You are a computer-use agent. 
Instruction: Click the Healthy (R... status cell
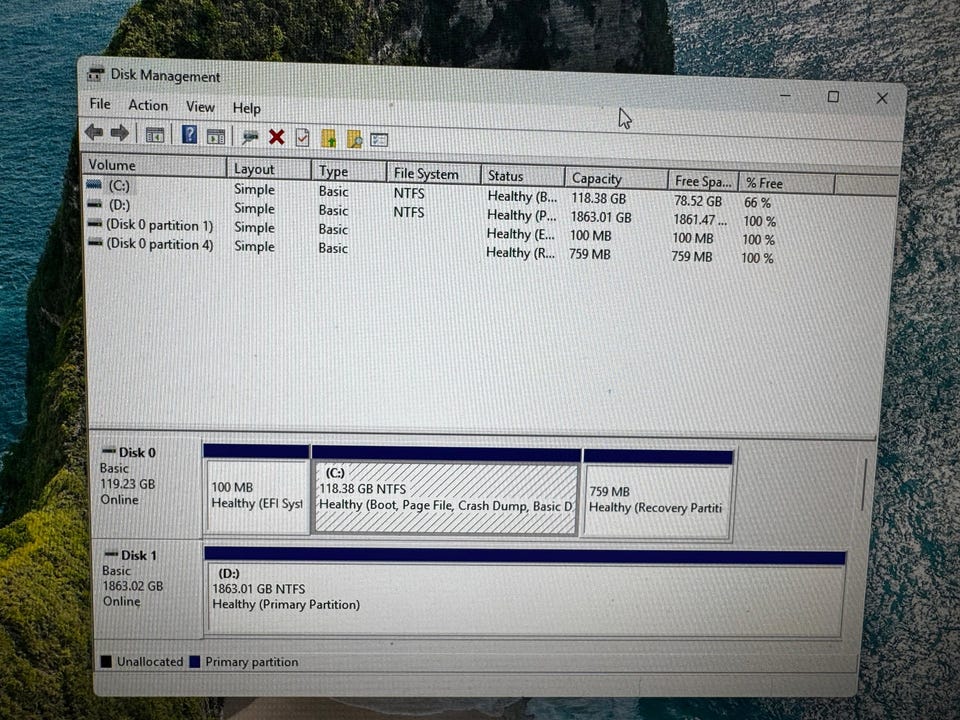[520, 252]
